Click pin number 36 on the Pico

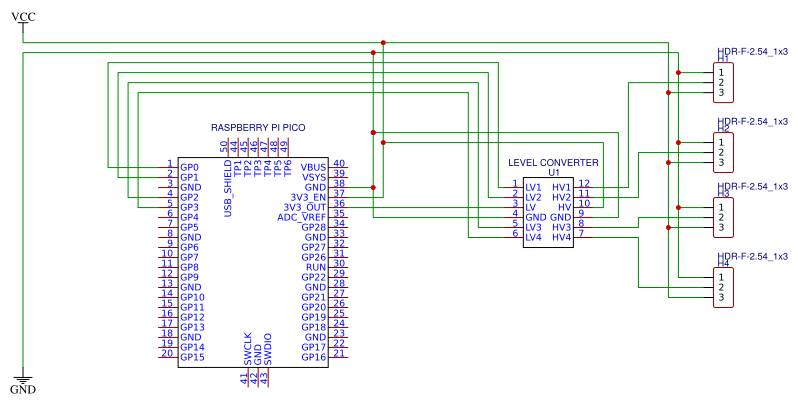click(x=339, y=204)
